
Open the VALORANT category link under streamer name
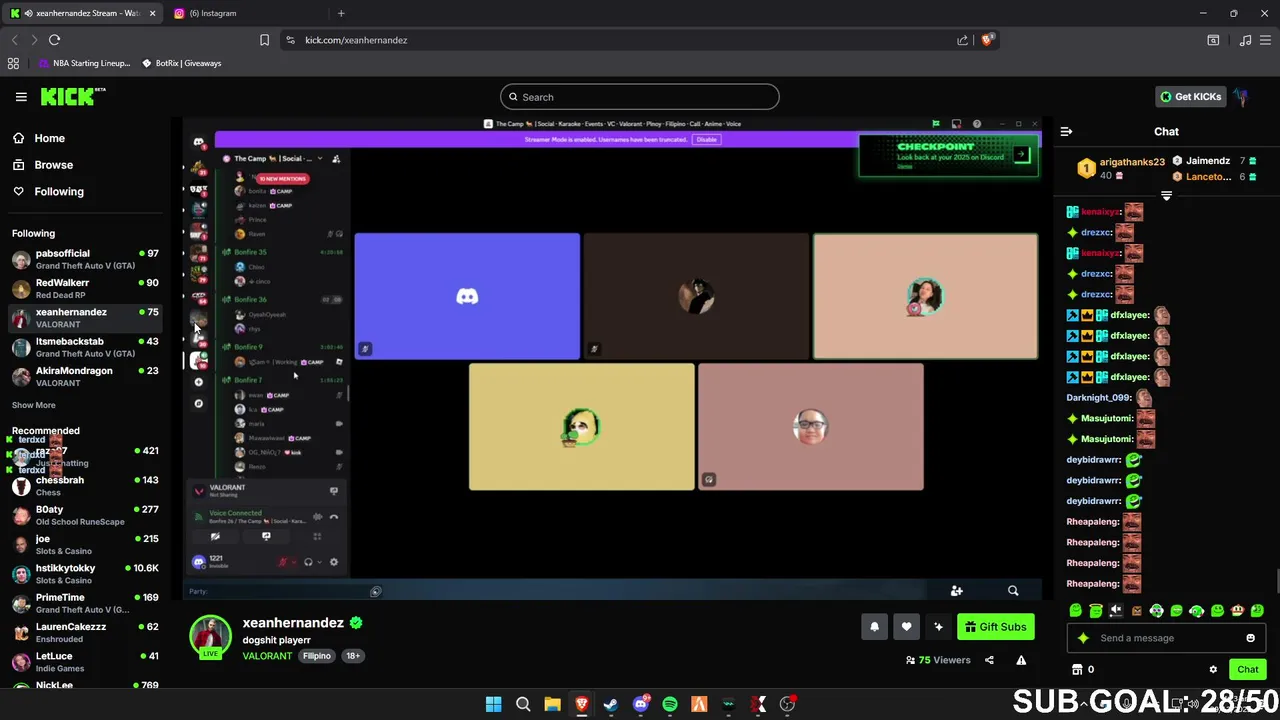click(x=267, y=656)
